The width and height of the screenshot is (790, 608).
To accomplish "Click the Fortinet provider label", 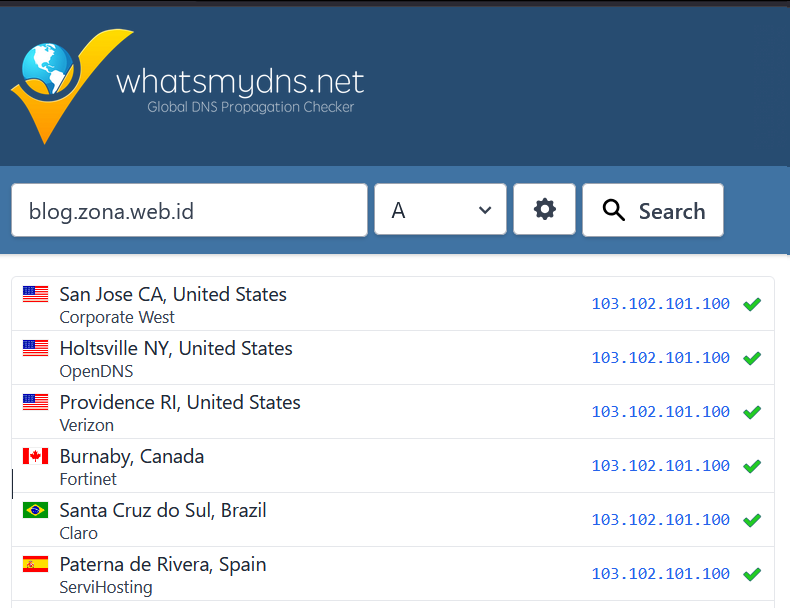I will coord(88,479).
